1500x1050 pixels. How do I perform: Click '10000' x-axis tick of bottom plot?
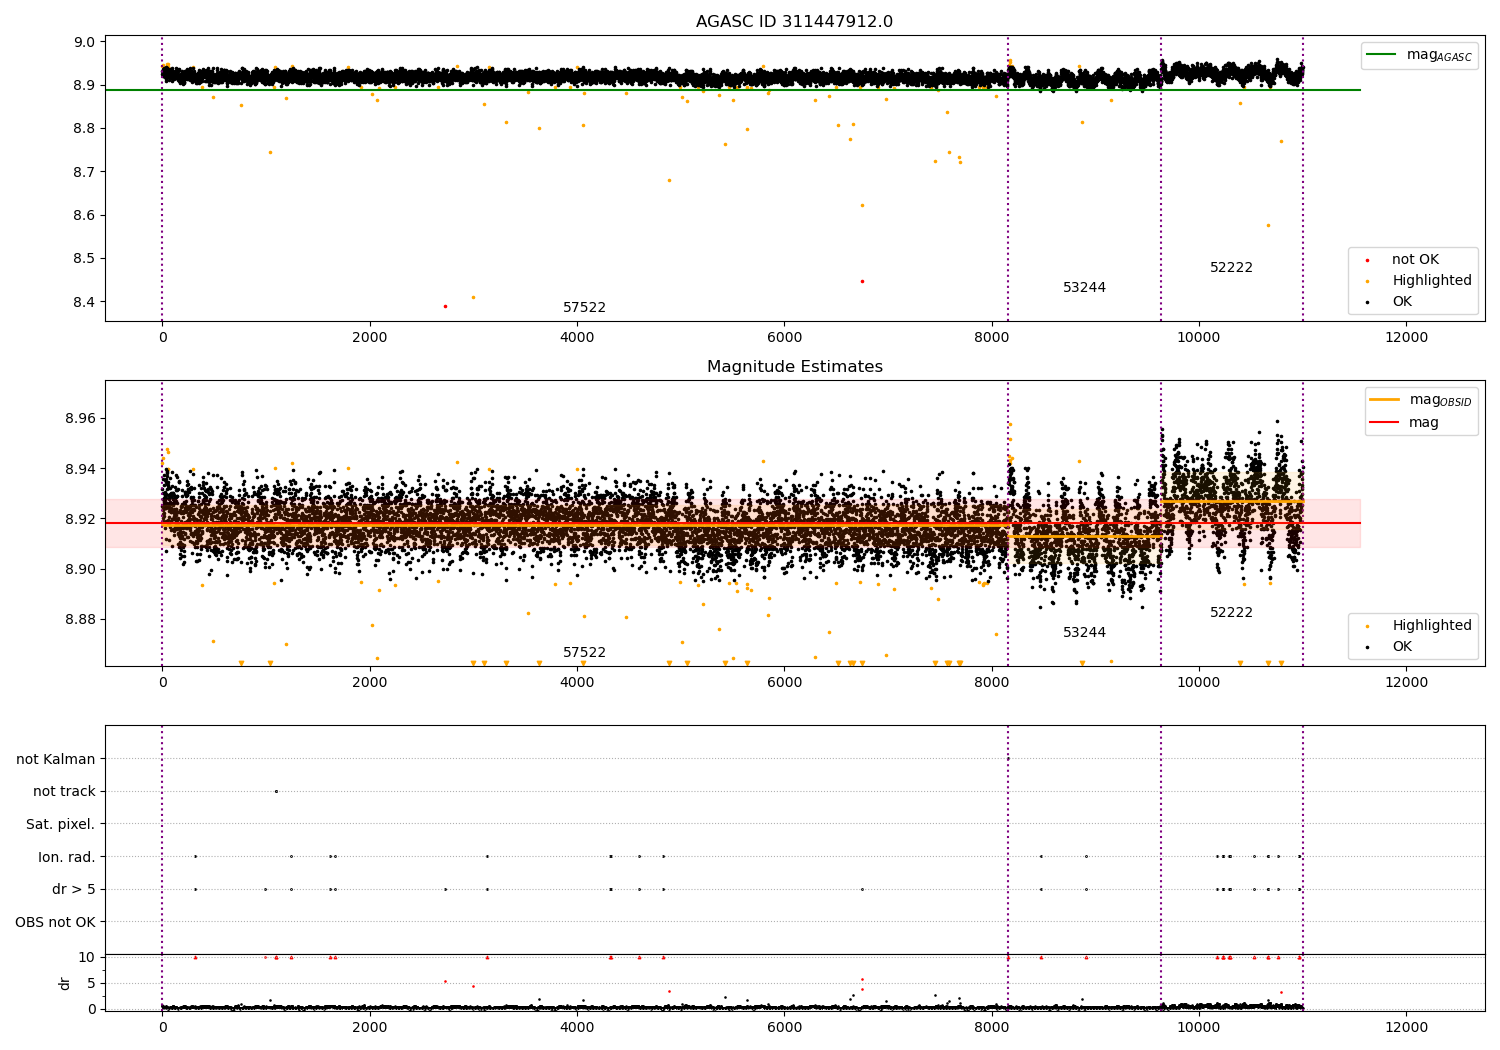coord(1199,1028)
